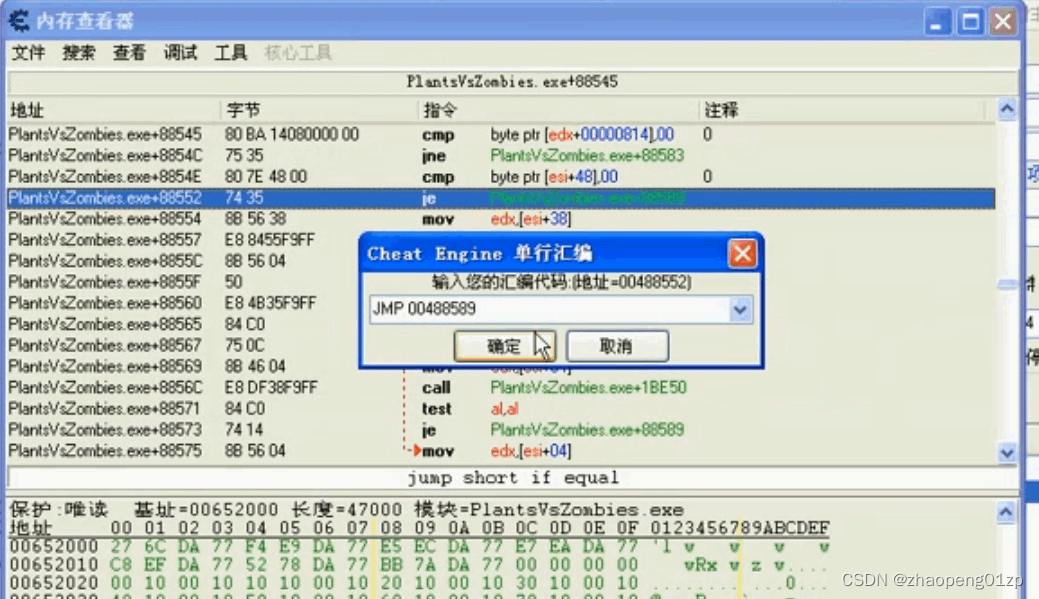Select row PlantsVsZombies.exe+88557

pos(182,240)
